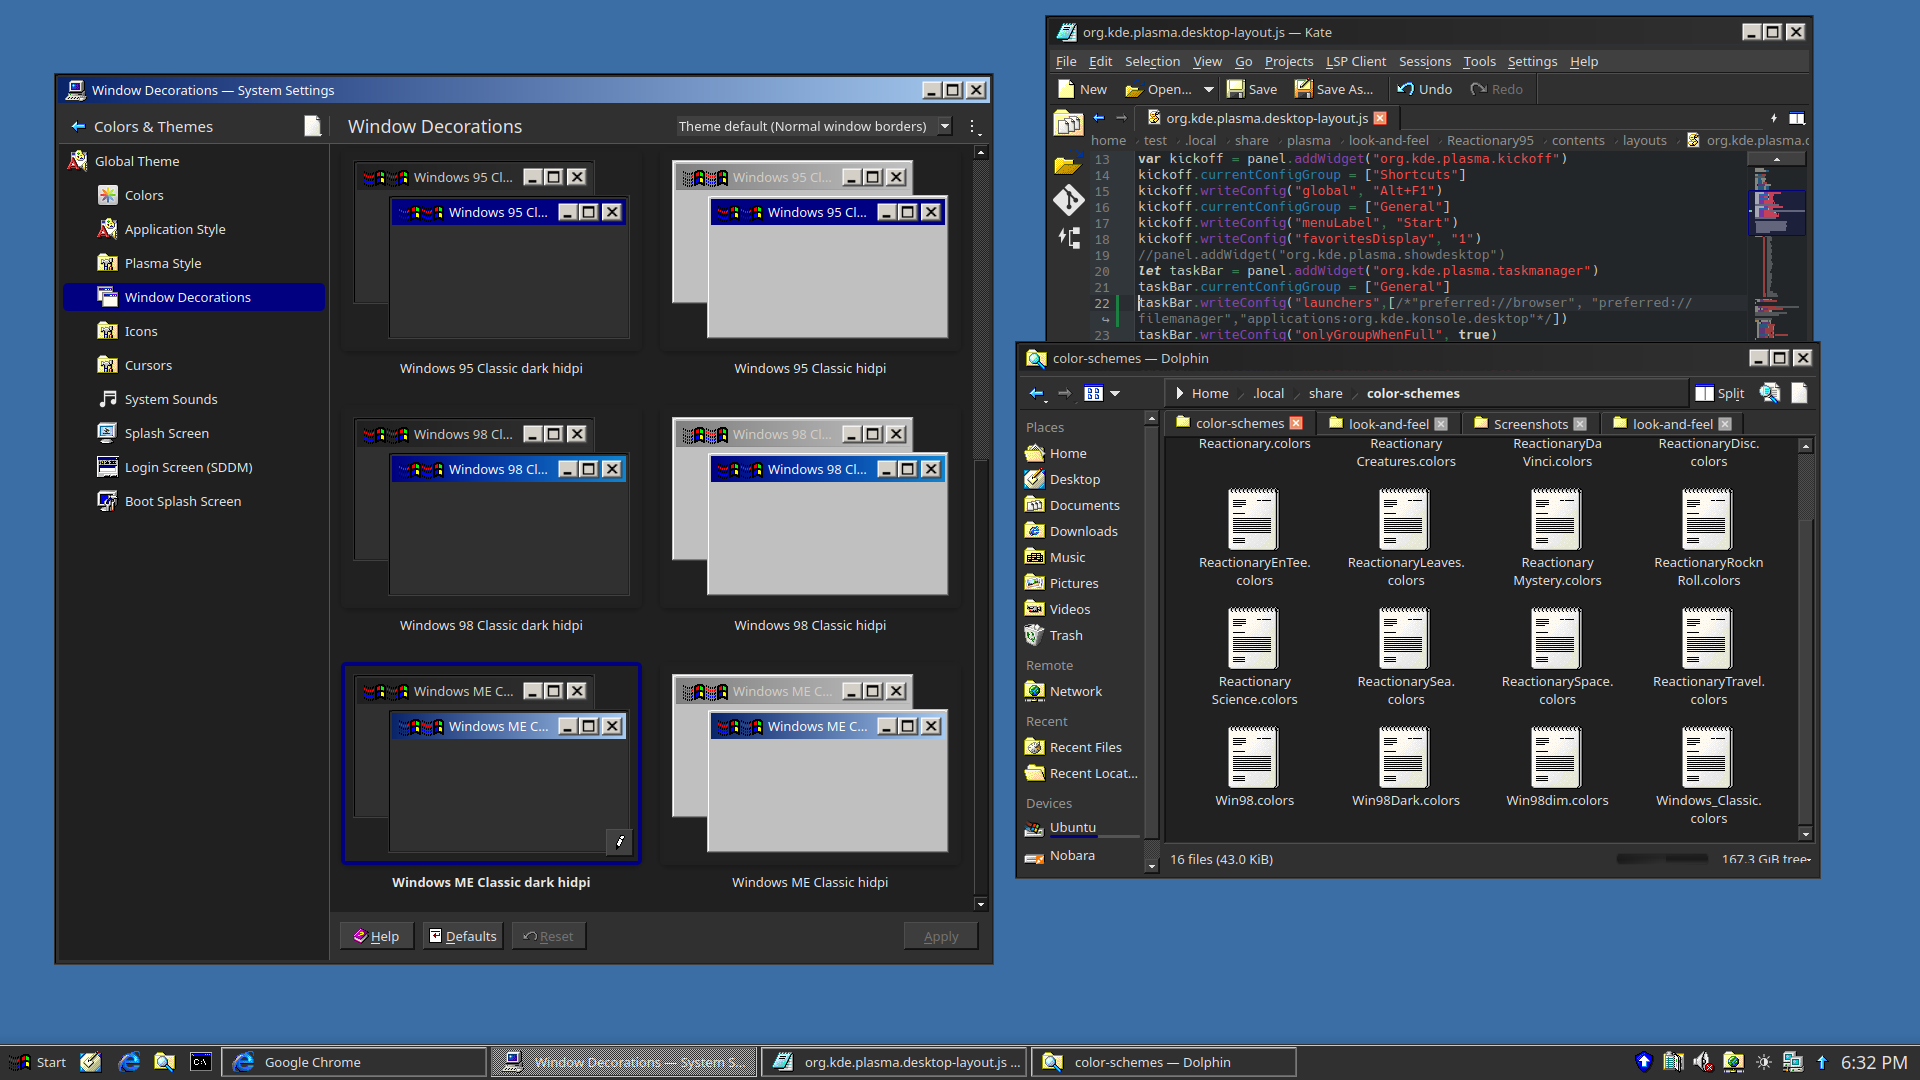
Task: Open Win98Dark.colors file in Dolphin
Action: (x=1405, y=768)
